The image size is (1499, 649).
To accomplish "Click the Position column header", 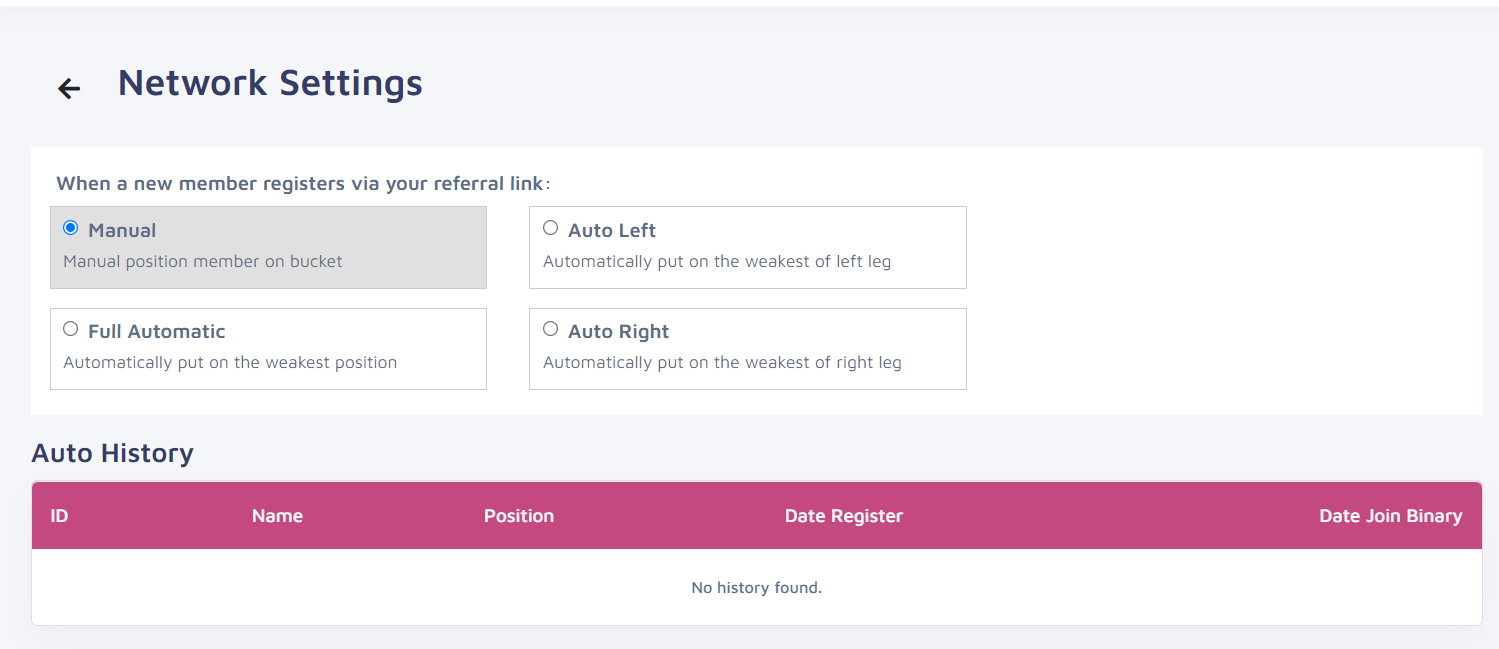I will (x=519, y=516).
